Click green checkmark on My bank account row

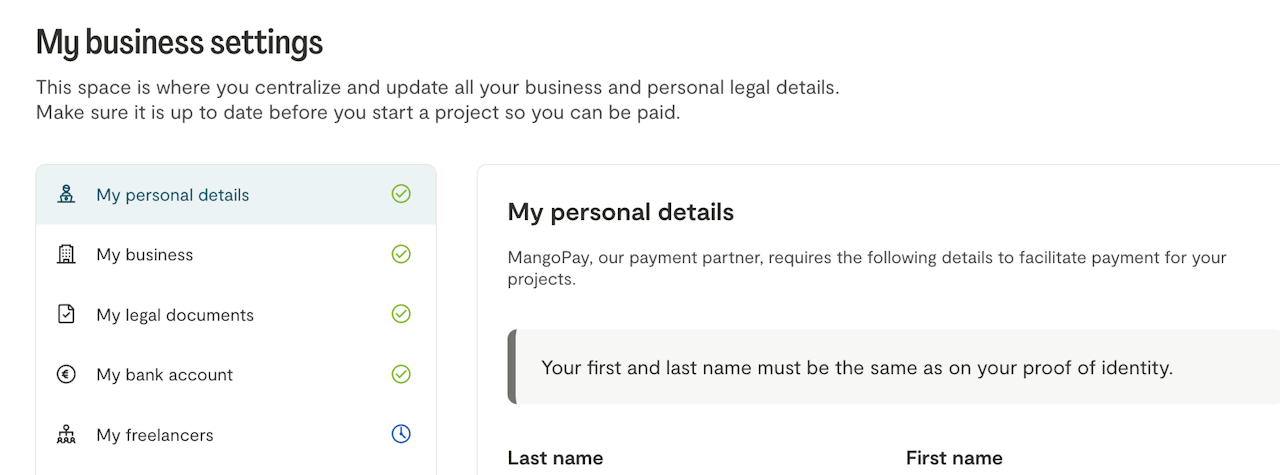tap(401, 374)
